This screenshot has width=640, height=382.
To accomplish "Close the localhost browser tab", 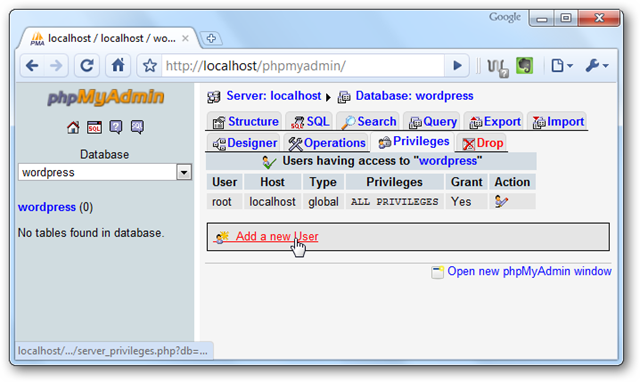I will [x=185, y=38].
